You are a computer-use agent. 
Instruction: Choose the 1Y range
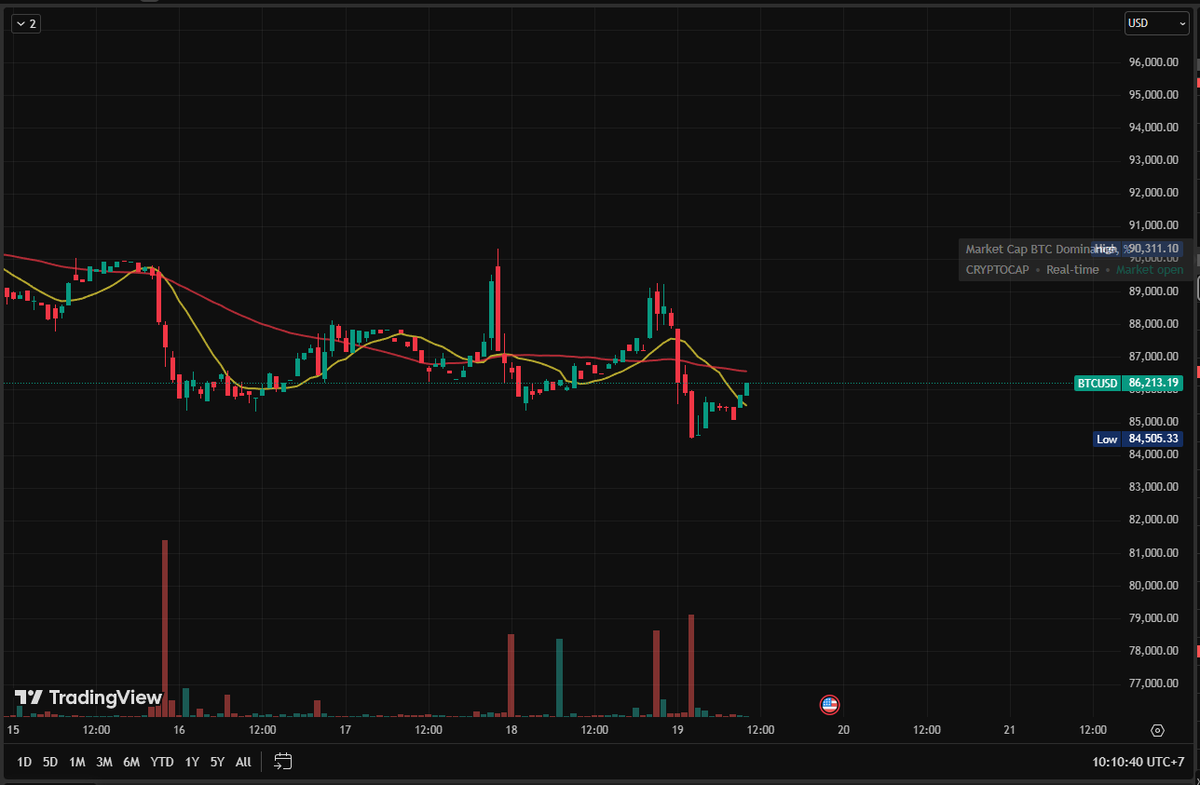(x=192, y=762)
